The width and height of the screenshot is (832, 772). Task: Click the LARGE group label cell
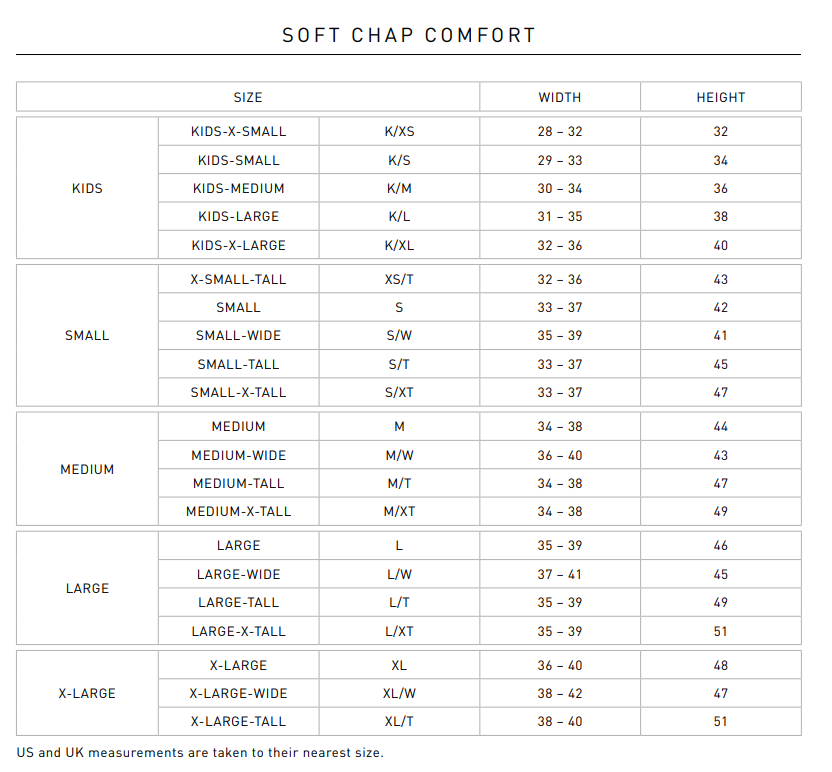88,588
